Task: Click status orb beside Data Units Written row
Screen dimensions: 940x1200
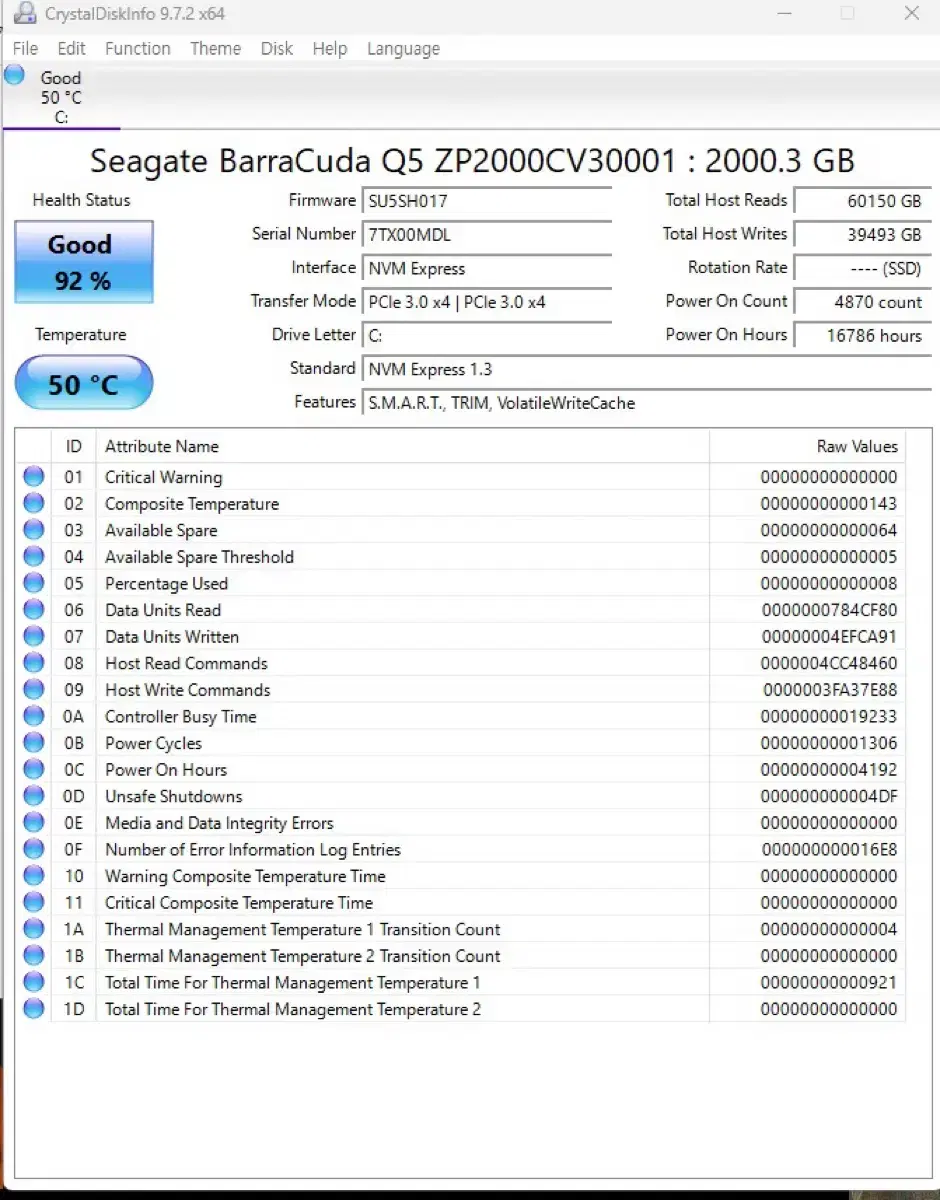Action: point(34,637)
